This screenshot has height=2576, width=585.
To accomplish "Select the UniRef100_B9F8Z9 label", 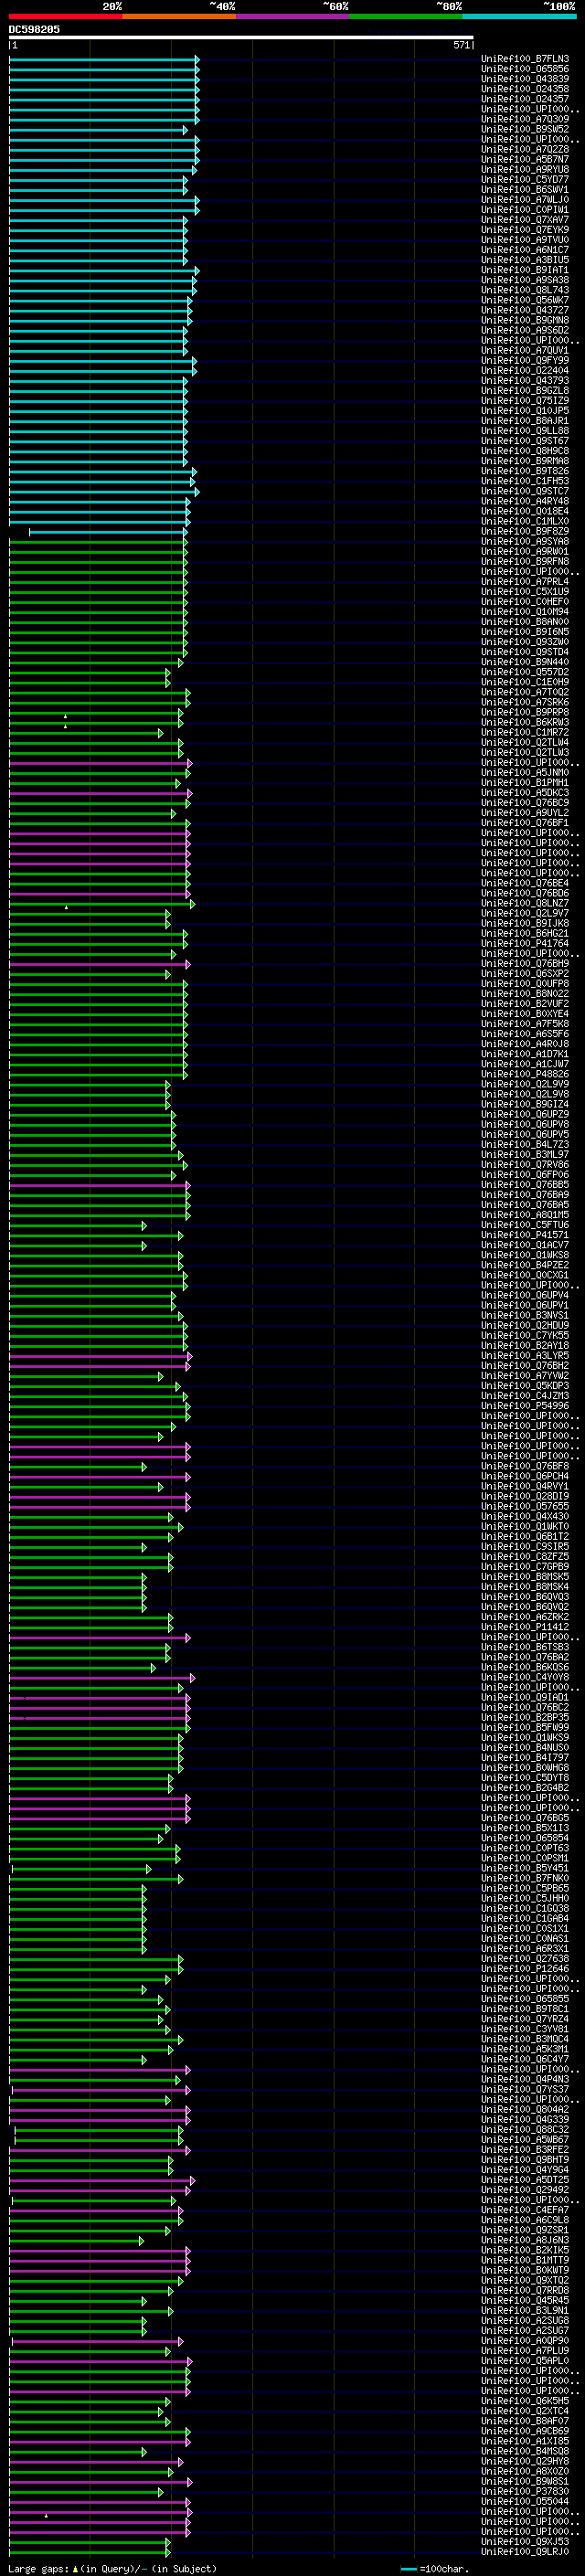I will (525, 531).
